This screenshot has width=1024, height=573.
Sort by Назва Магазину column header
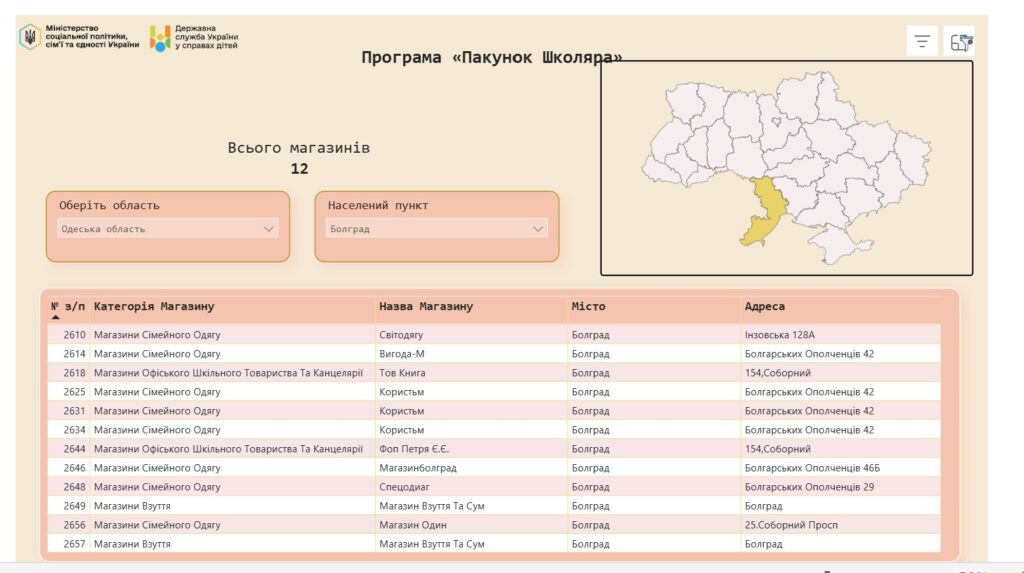coord(426,306)
